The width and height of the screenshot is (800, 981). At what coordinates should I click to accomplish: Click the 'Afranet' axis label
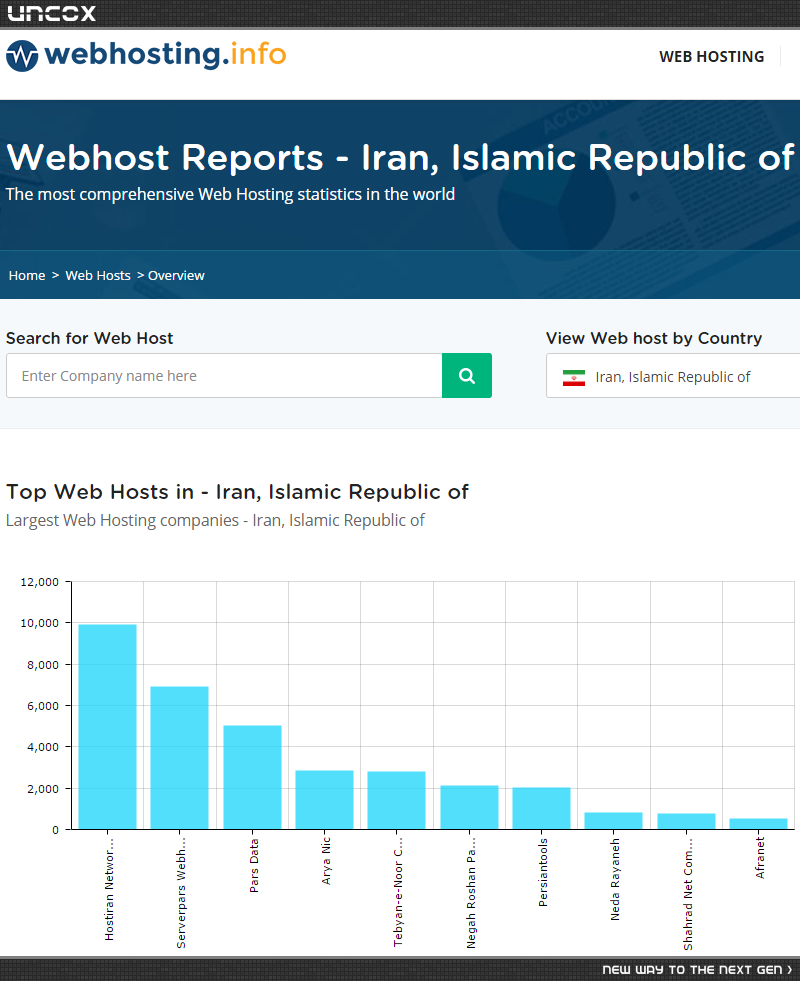[760, 858]
